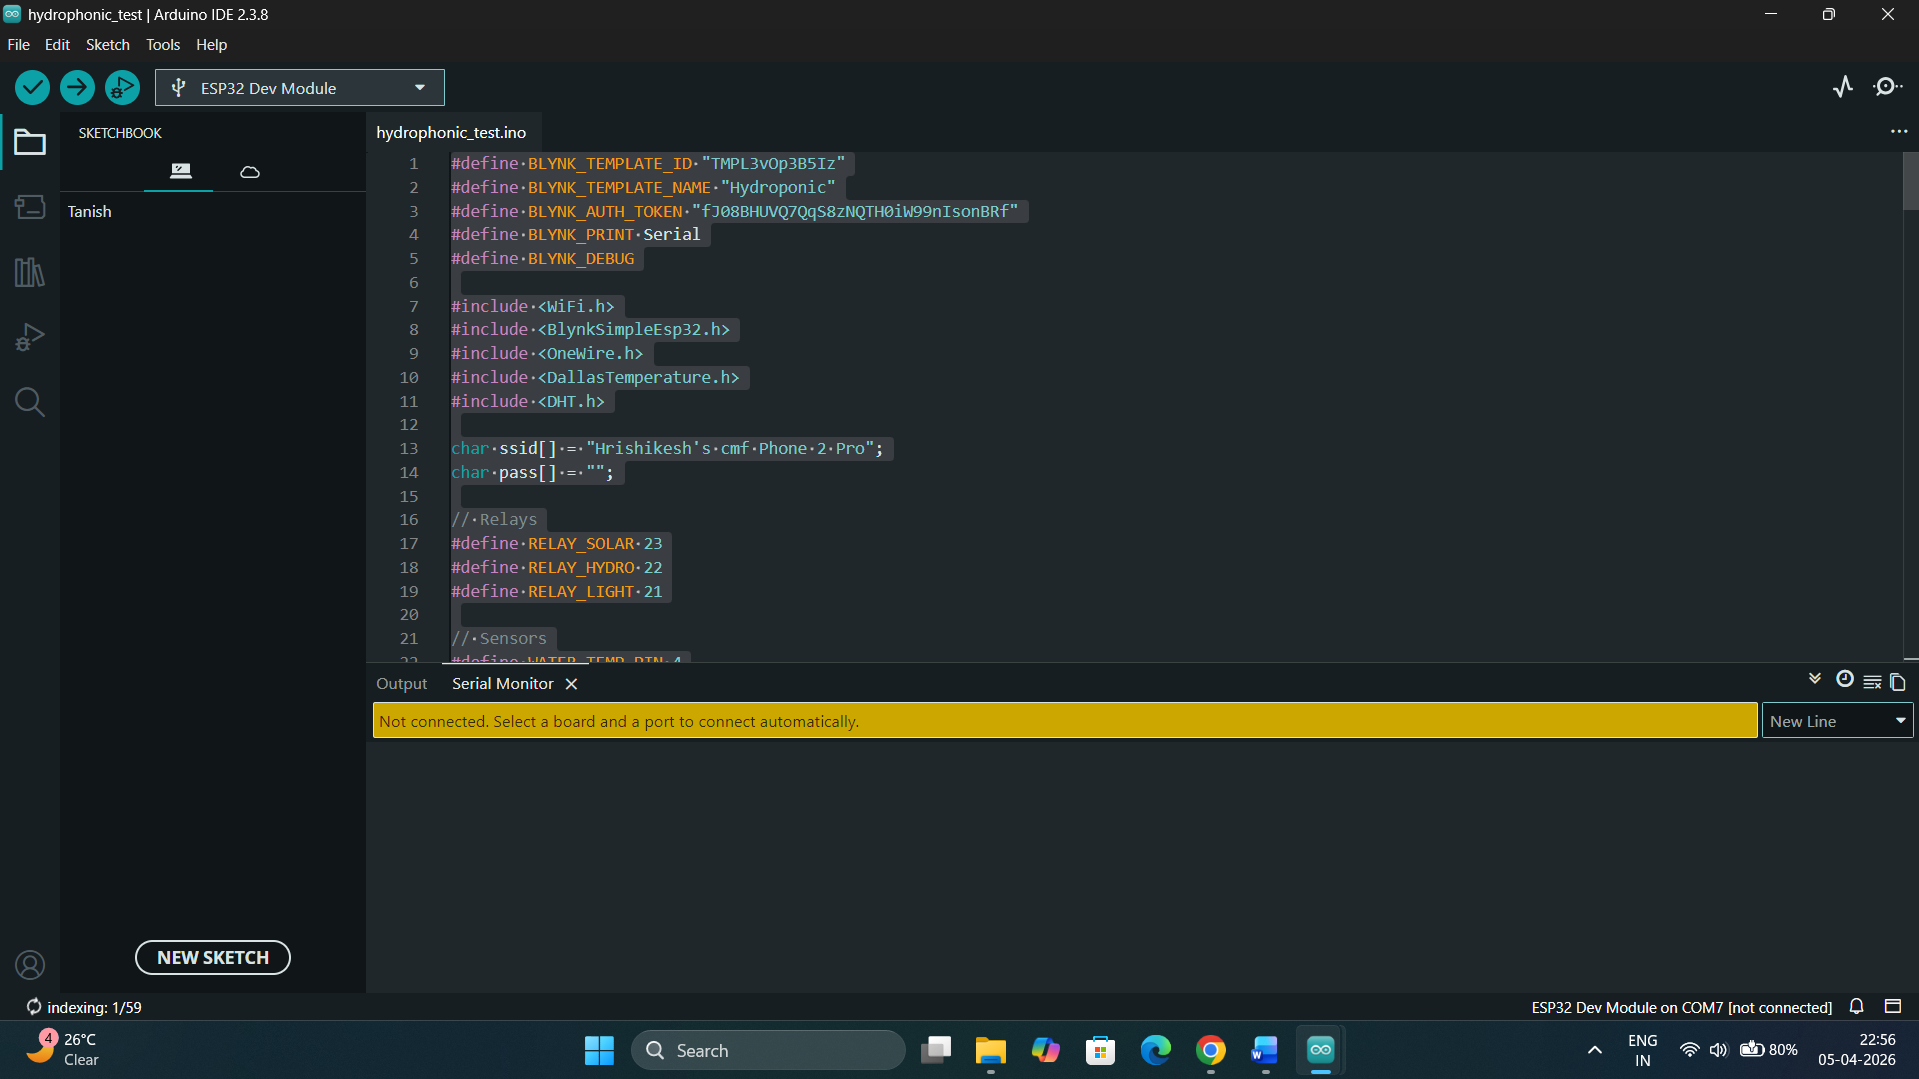Switch to the Output tab
The image size is (1919, 1079).
402,684
